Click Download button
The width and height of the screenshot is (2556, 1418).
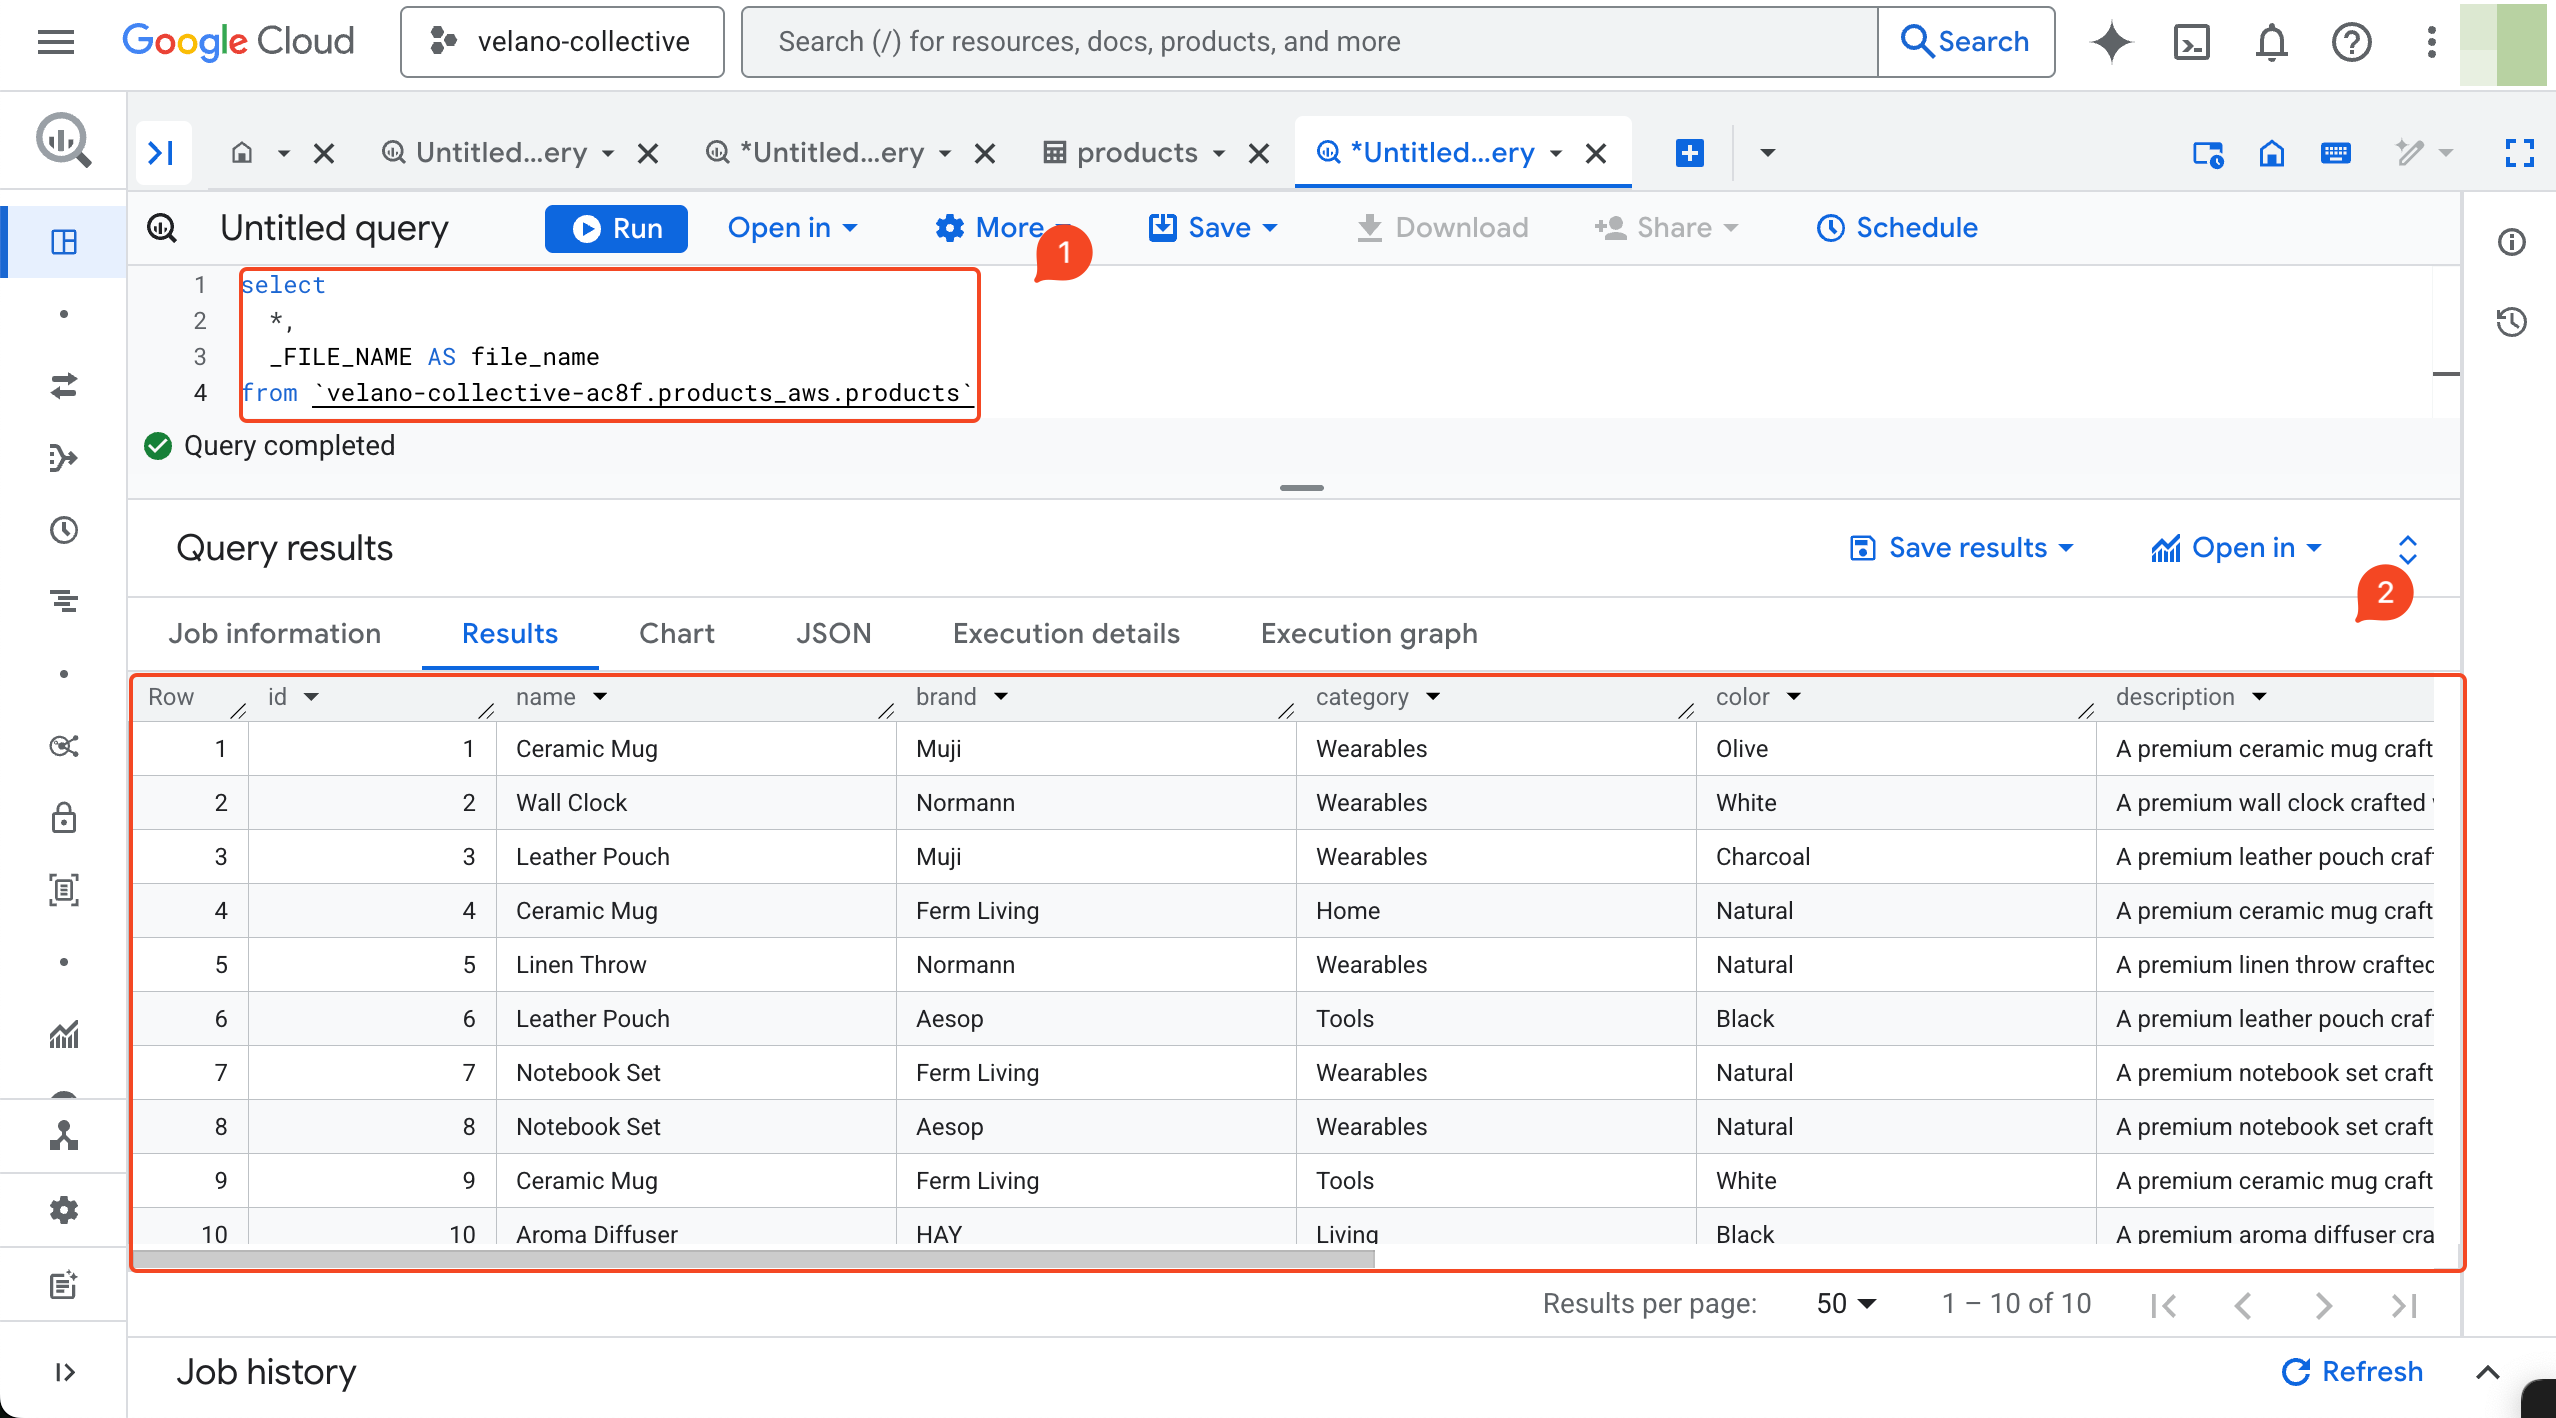coord(1442,228)
